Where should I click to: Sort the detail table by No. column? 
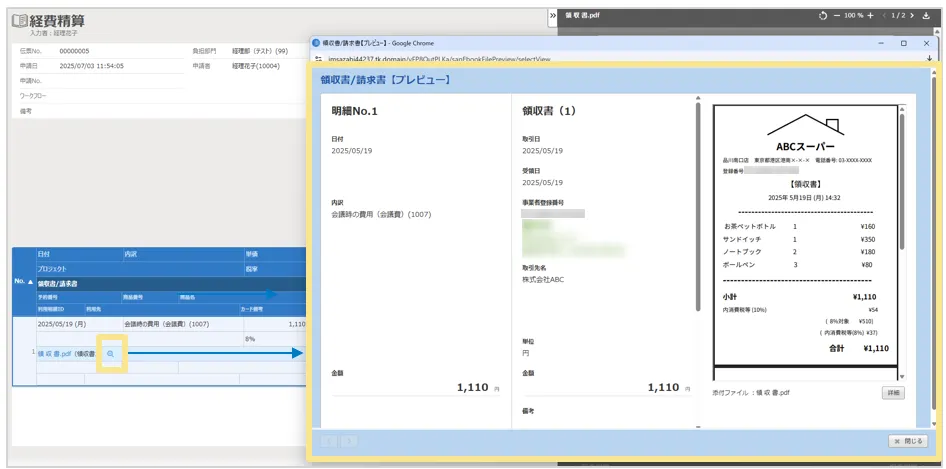[x=23, y=283]
